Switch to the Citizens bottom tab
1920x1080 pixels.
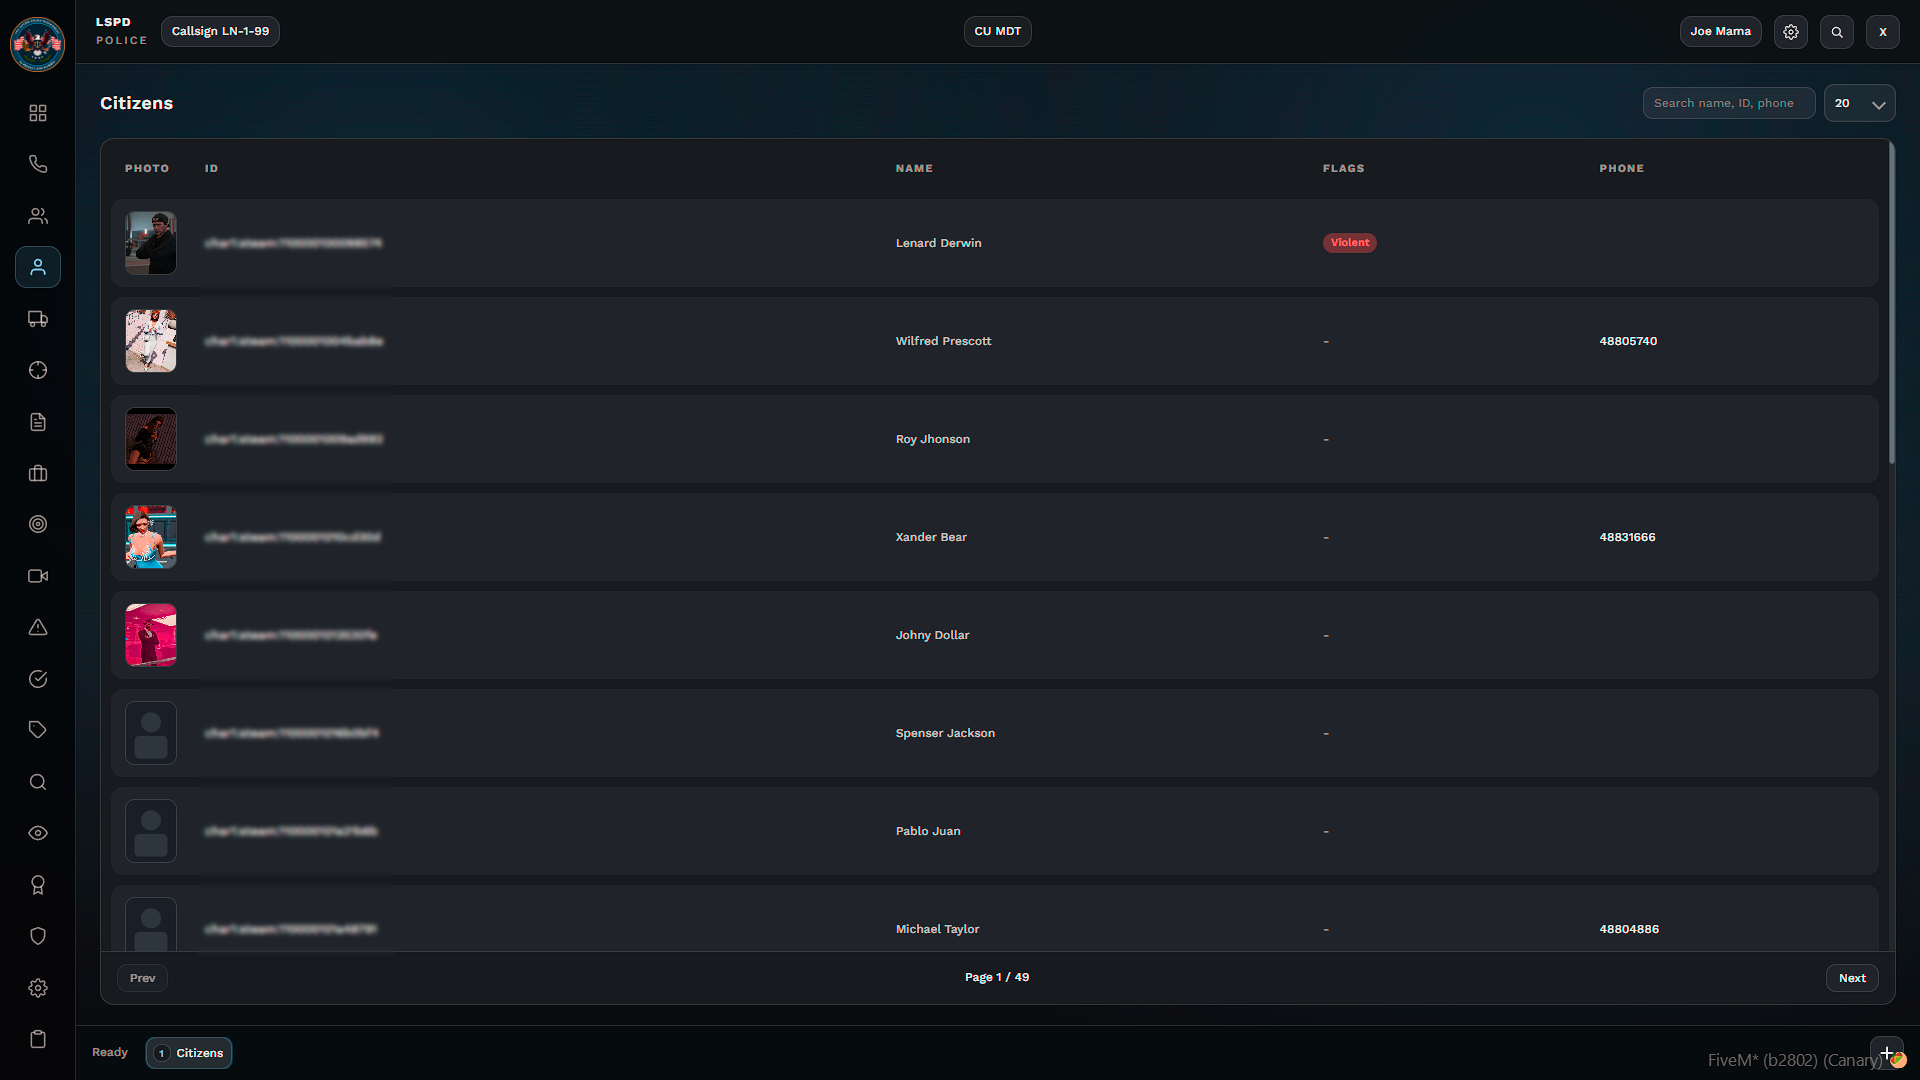pos(189,1053)
